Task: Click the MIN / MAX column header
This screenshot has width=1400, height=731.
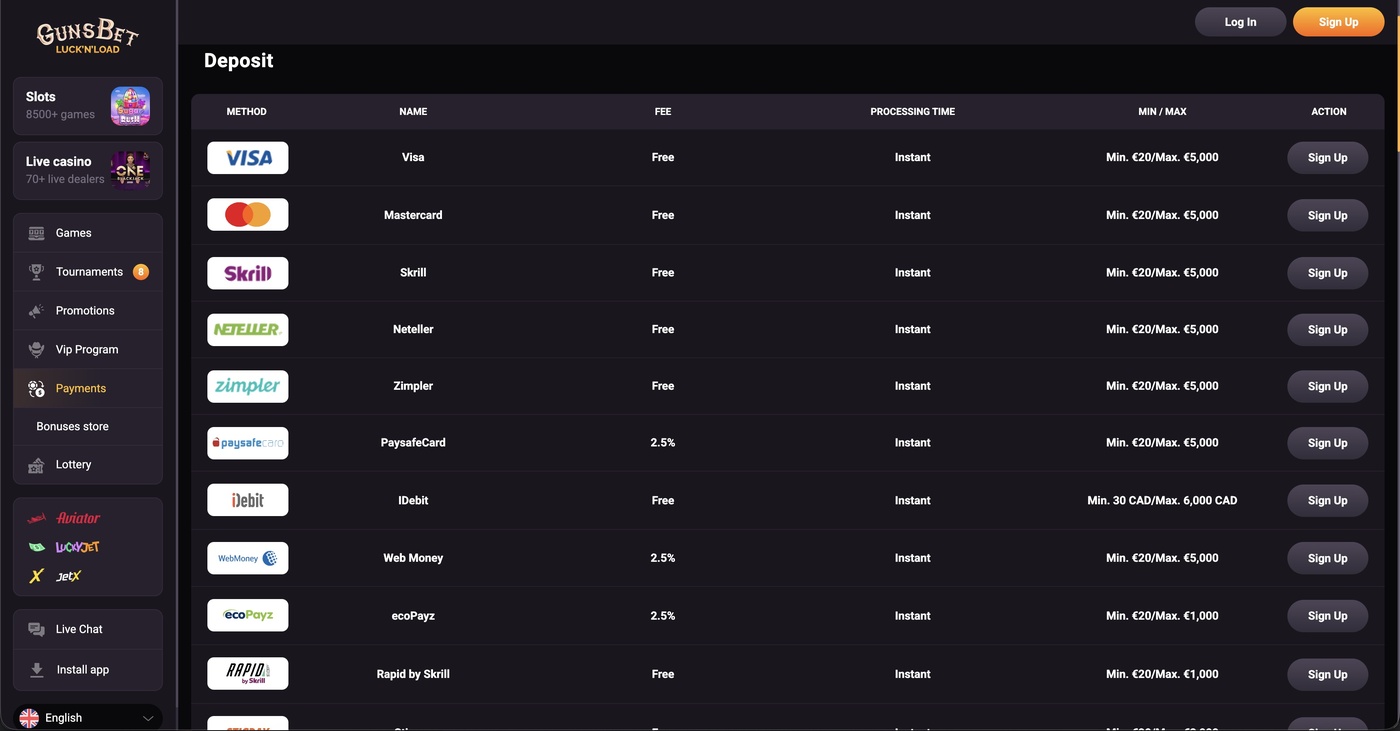Action: tap(1162, 112)
